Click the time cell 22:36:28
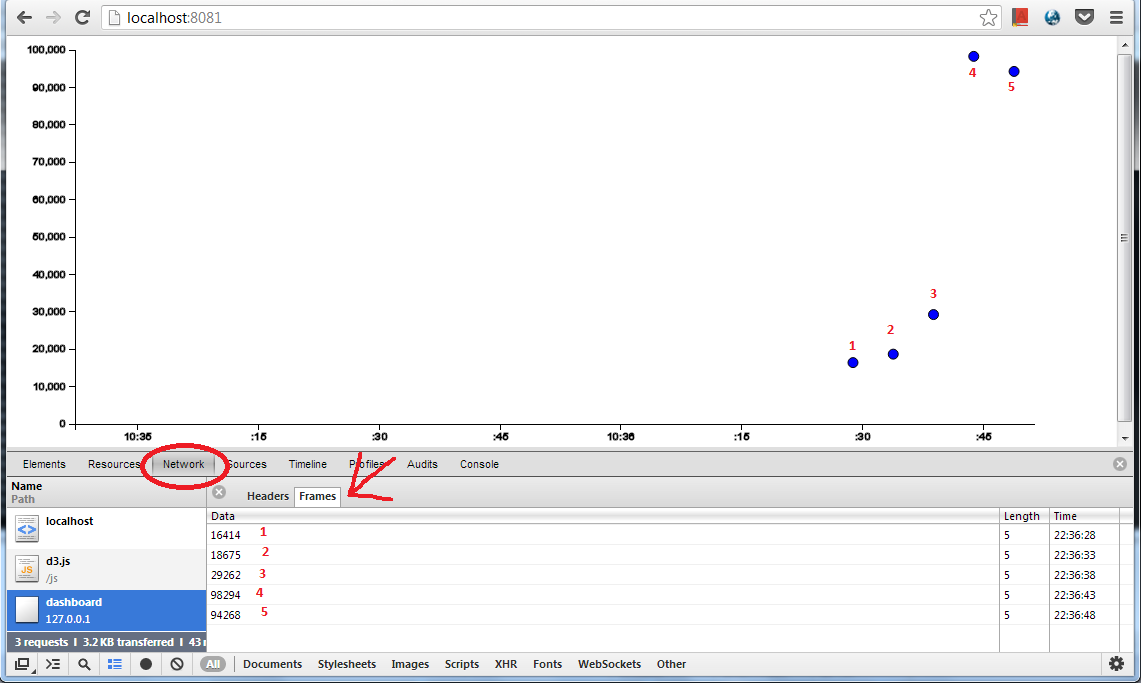Image resolution: width=1141 pixels, height=683 pixels. click(1074, 535)
